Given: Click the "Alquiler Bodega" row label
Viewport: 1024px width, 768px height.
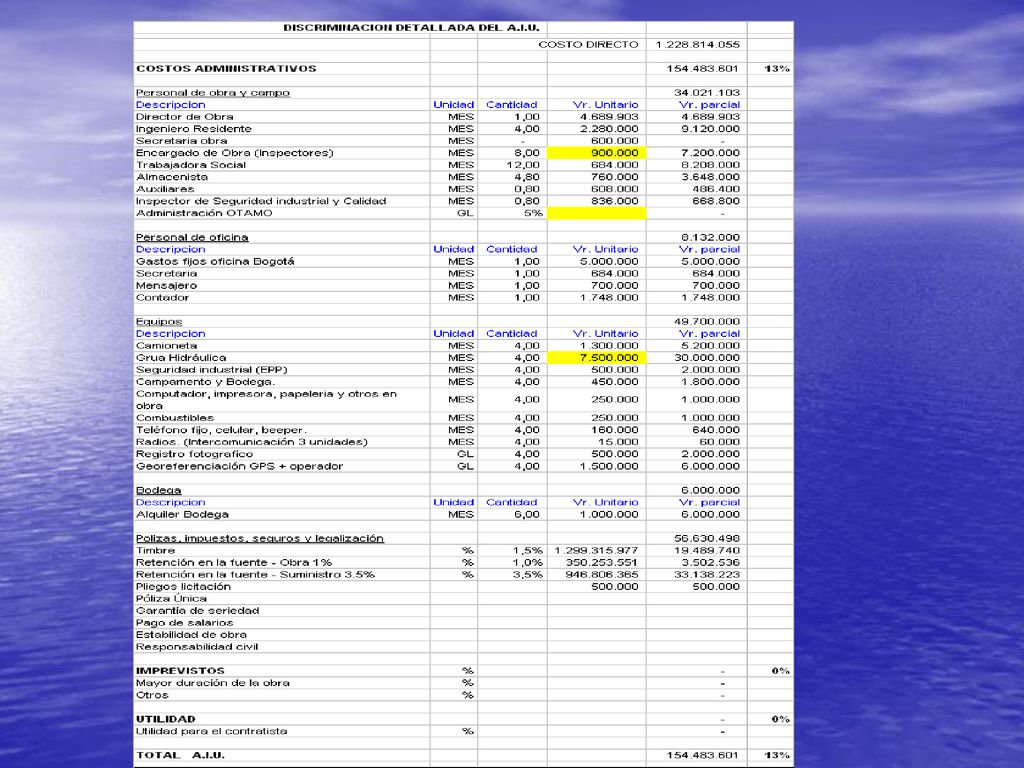Looking at the screenshot, I should (182, 515).
